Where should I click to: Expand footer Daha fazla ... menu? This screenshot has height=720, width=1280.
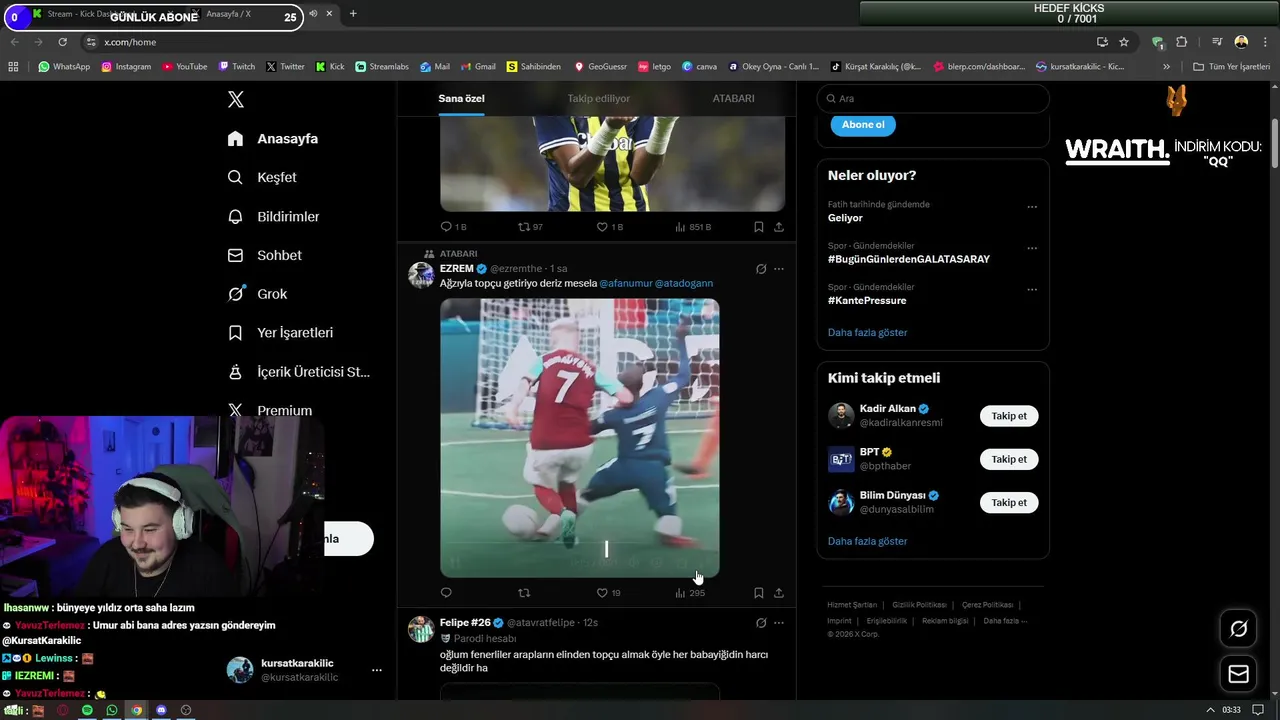pyautogui.click(x=1005, y=620)
